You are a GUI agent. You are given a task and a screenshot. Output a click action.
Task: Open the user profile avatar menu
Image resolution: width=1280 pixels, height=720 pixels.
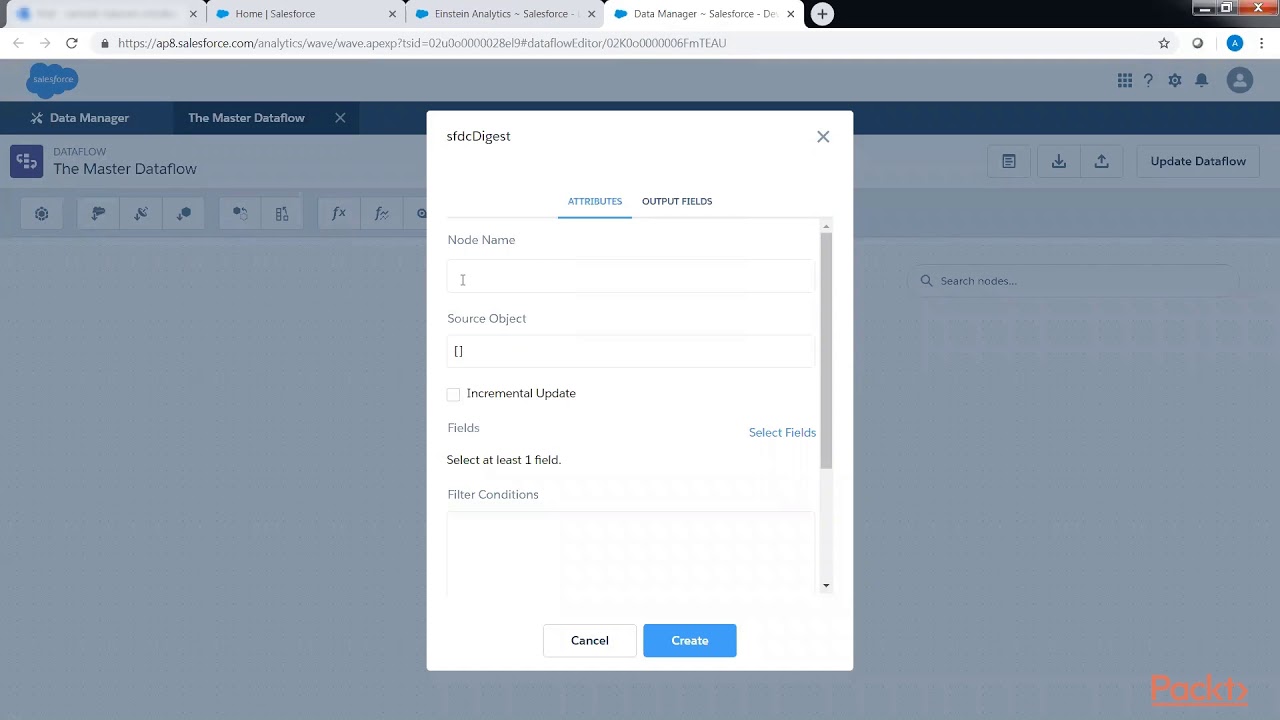click(x=1240, y=80)
